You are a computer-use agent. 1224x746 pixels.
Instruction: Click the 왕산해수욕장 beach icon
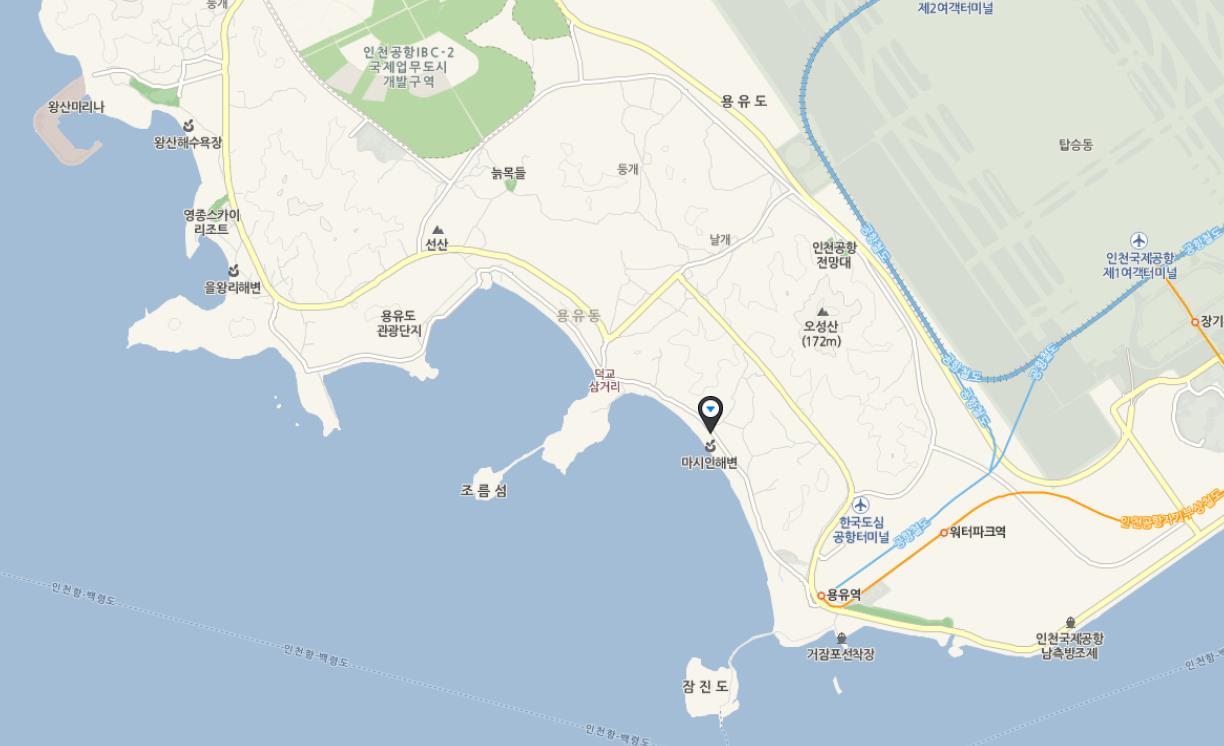tap(188, 126)
